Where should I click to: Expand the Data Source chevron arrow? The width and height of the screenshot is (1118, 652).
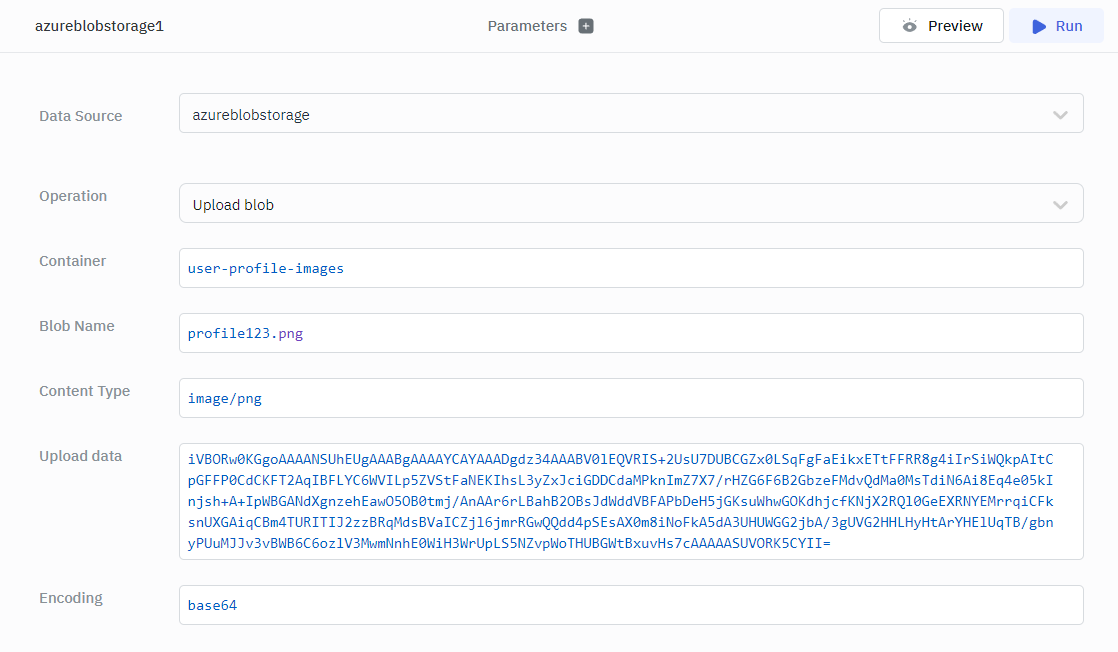tap(1060, 115)
